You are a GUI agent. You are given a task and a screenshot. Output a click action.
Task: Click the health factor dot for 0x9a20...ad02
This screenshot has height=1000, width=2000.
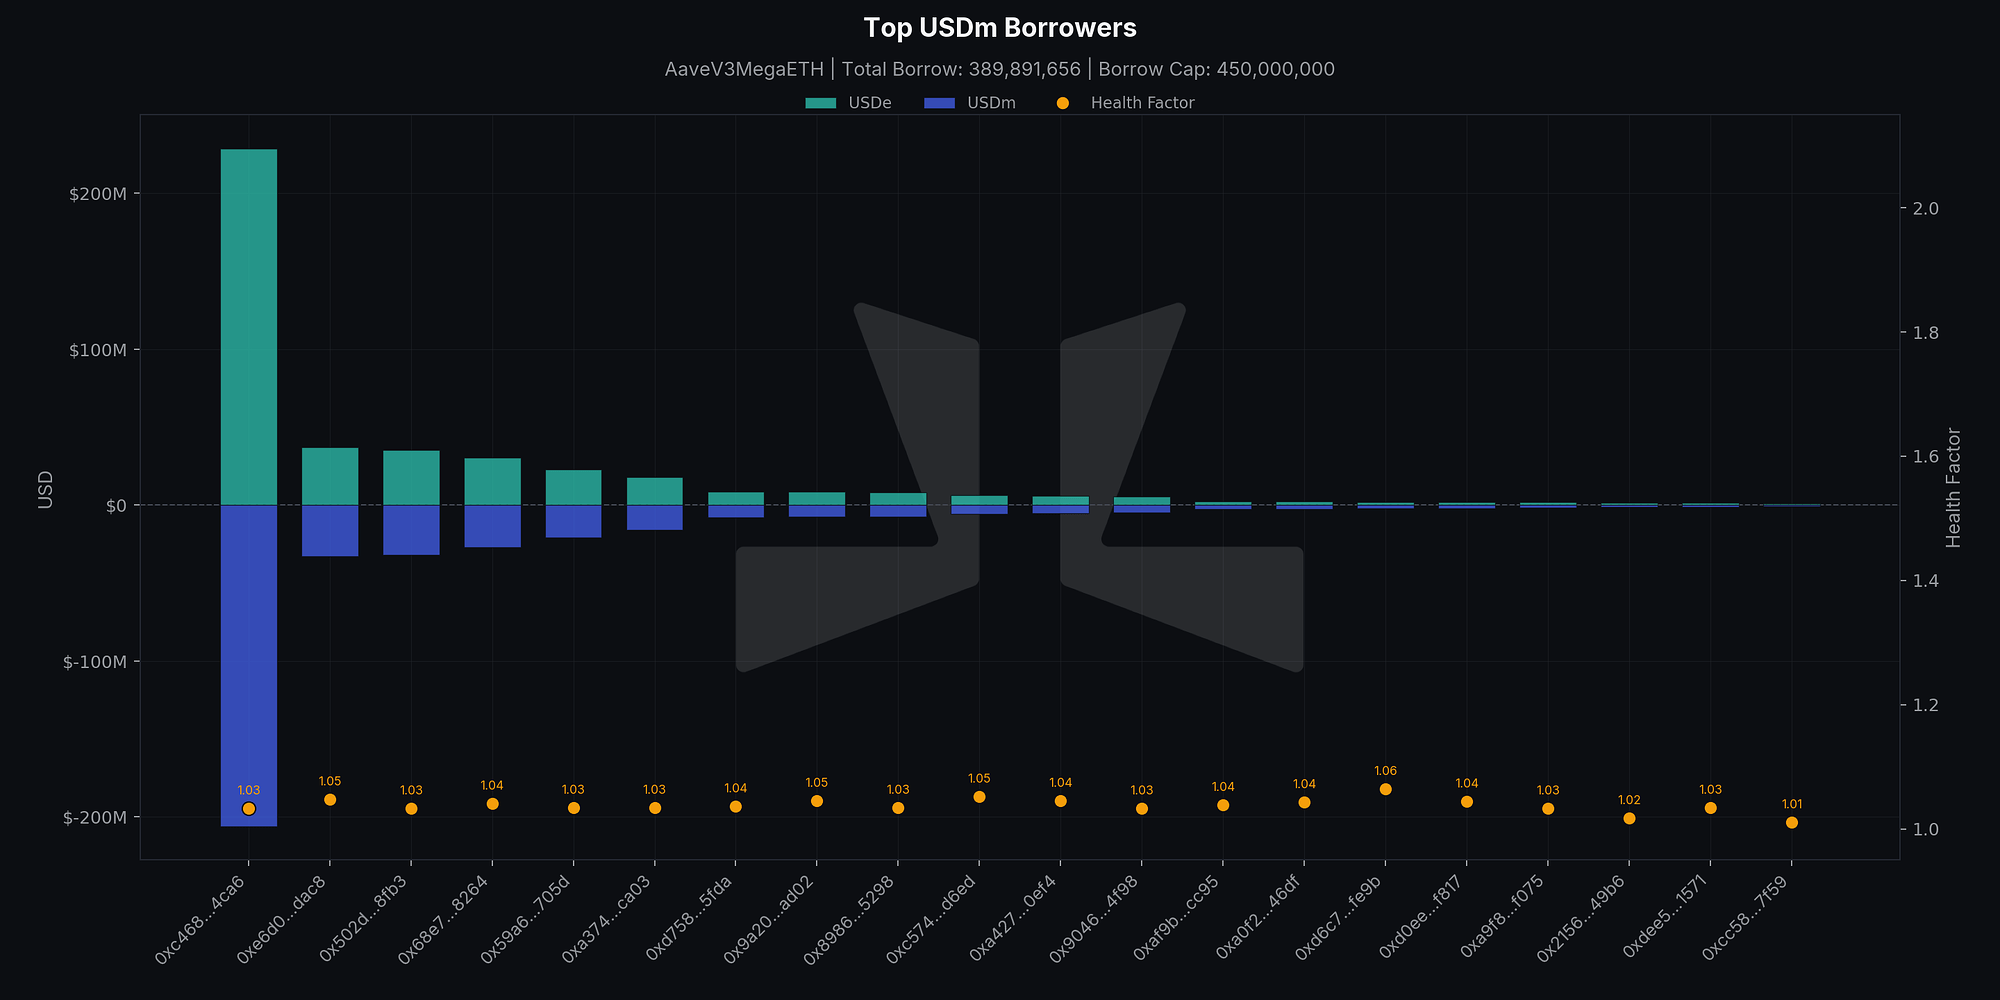coord(817,801)
